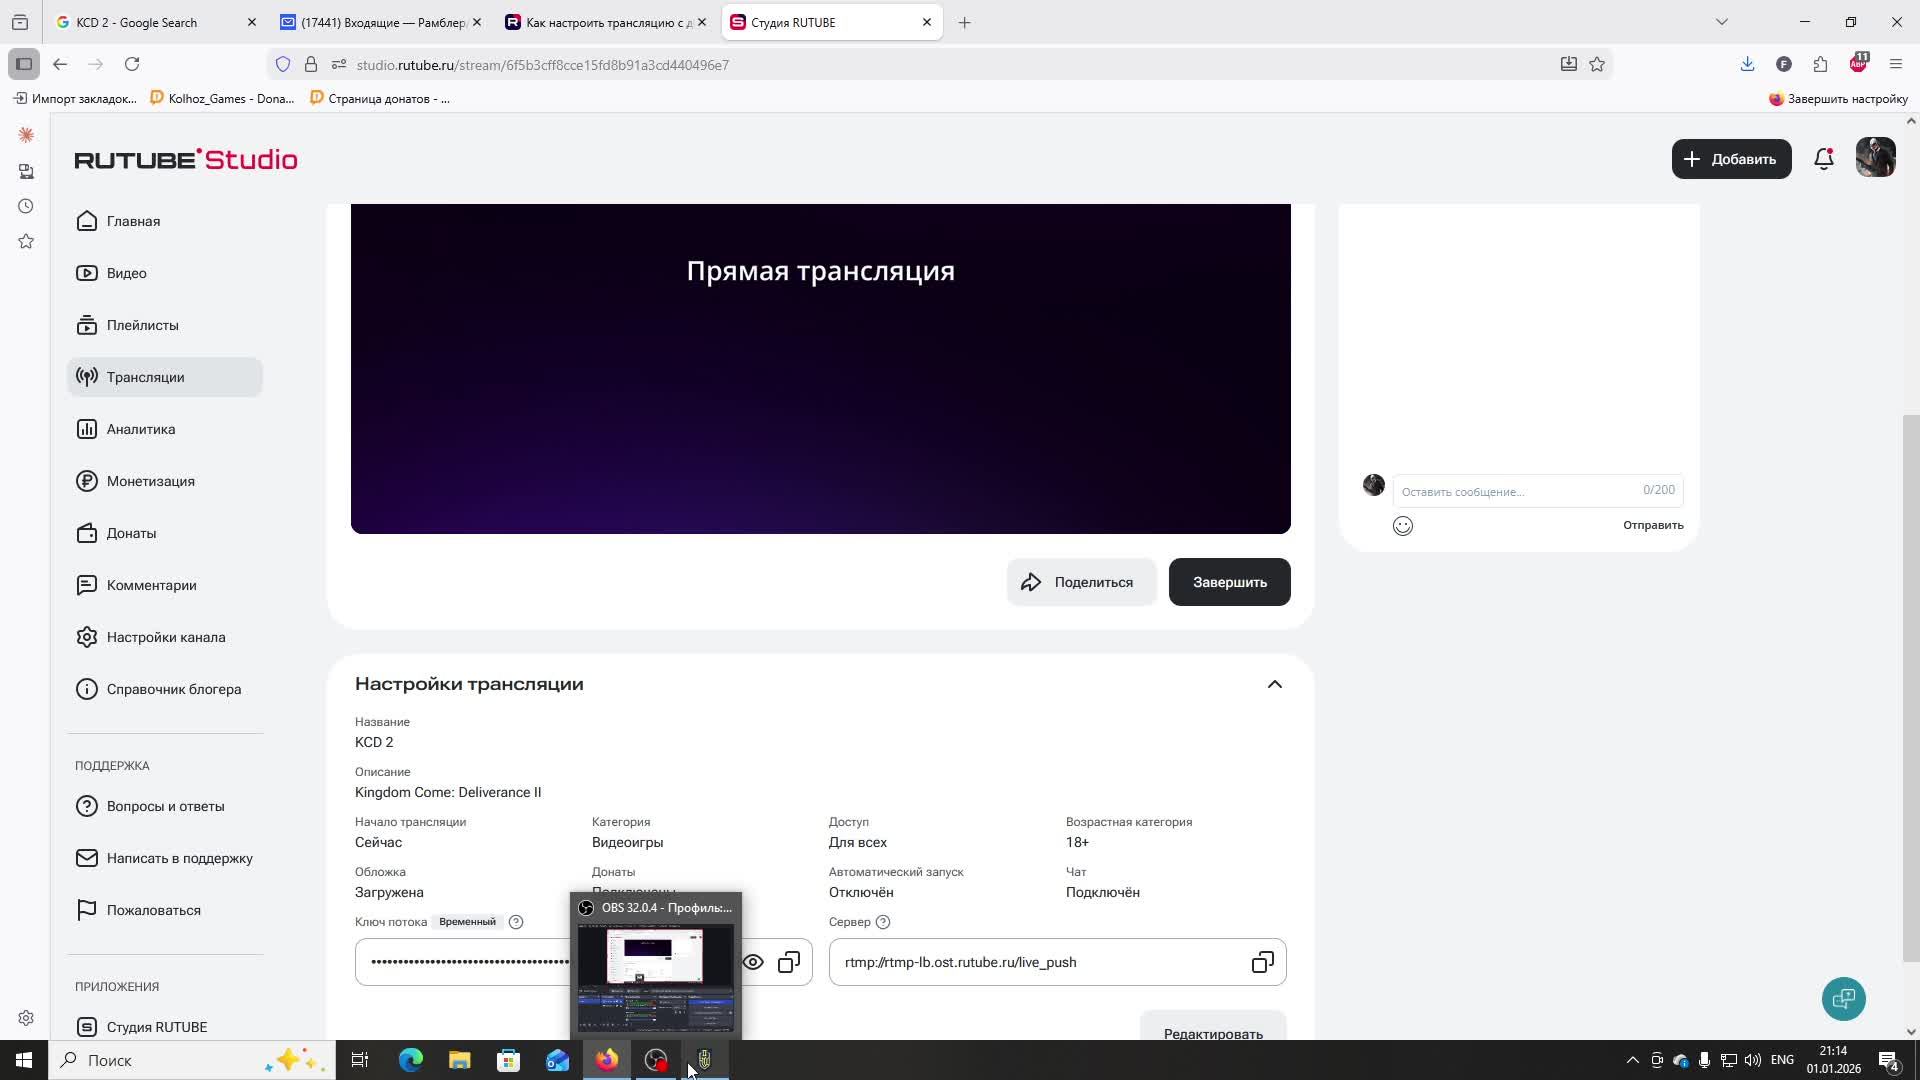The width and height of the screenshot is (1920, 1080).
Task: Click the OBS window preview thumbnail
Action: pos(655,977)
